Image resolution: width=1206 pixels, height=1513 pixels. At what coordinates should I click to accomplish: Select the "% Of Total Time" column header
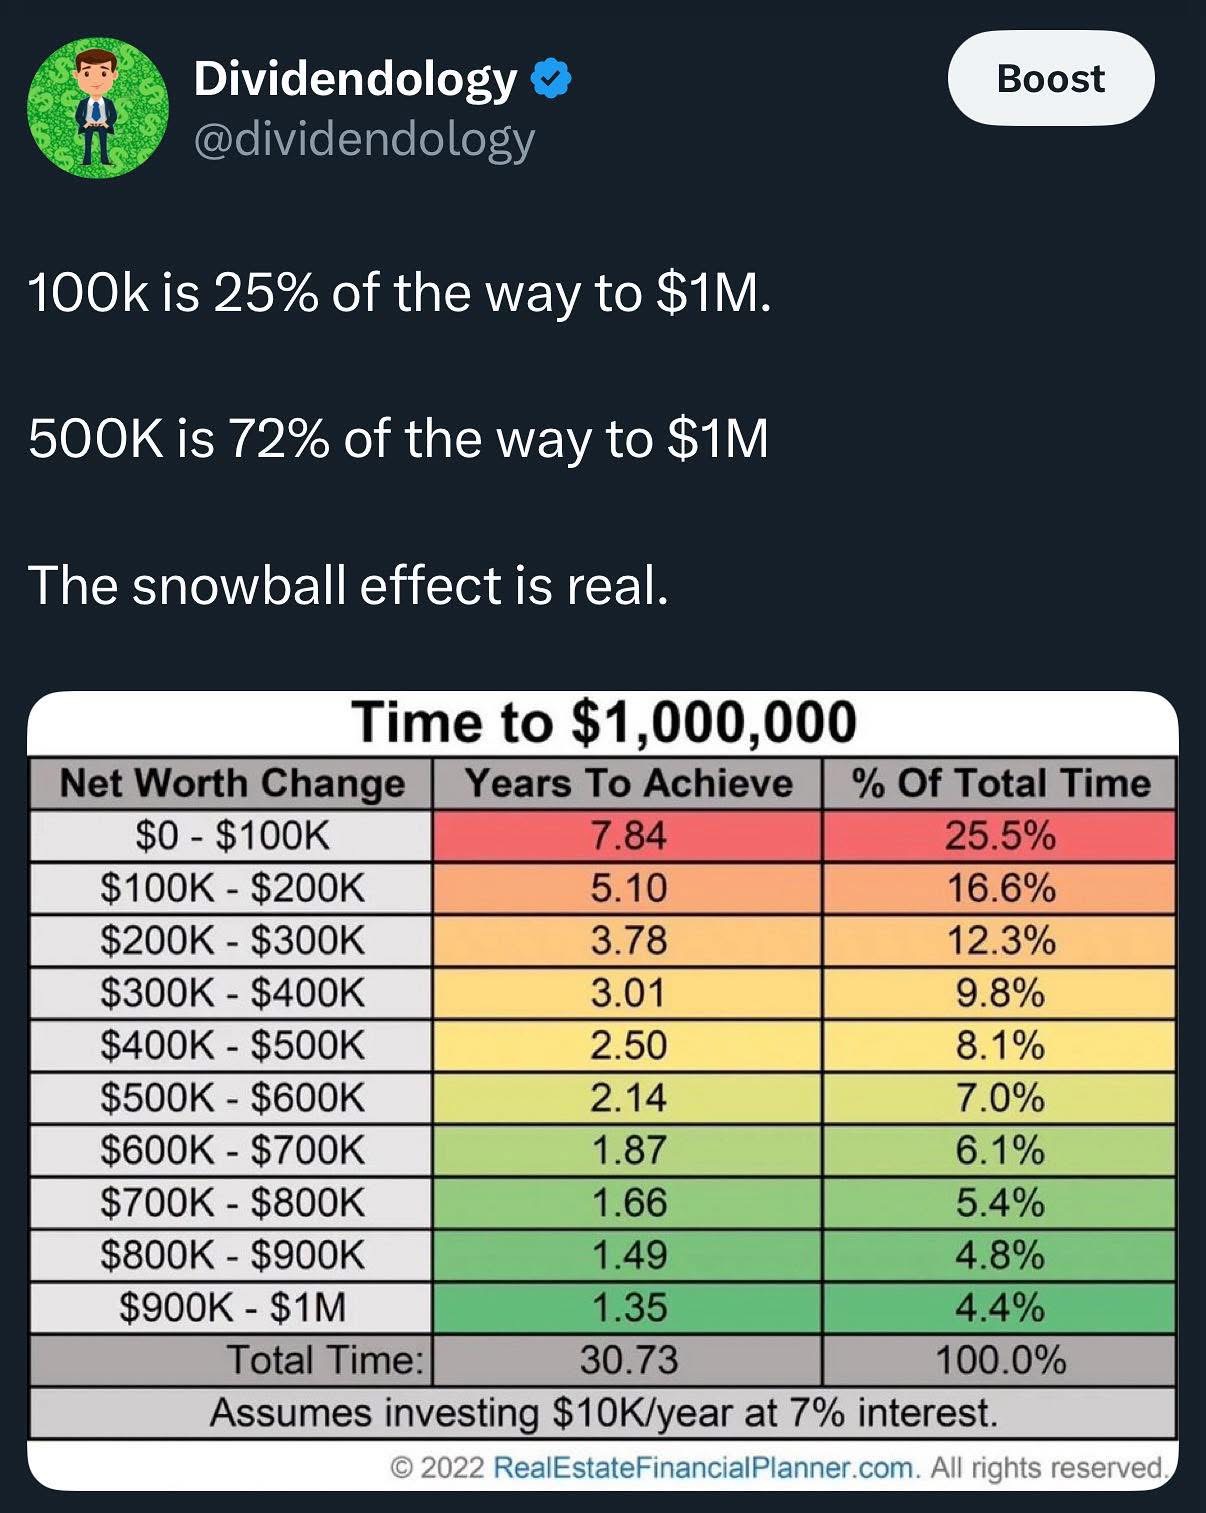tap(999, 783)
